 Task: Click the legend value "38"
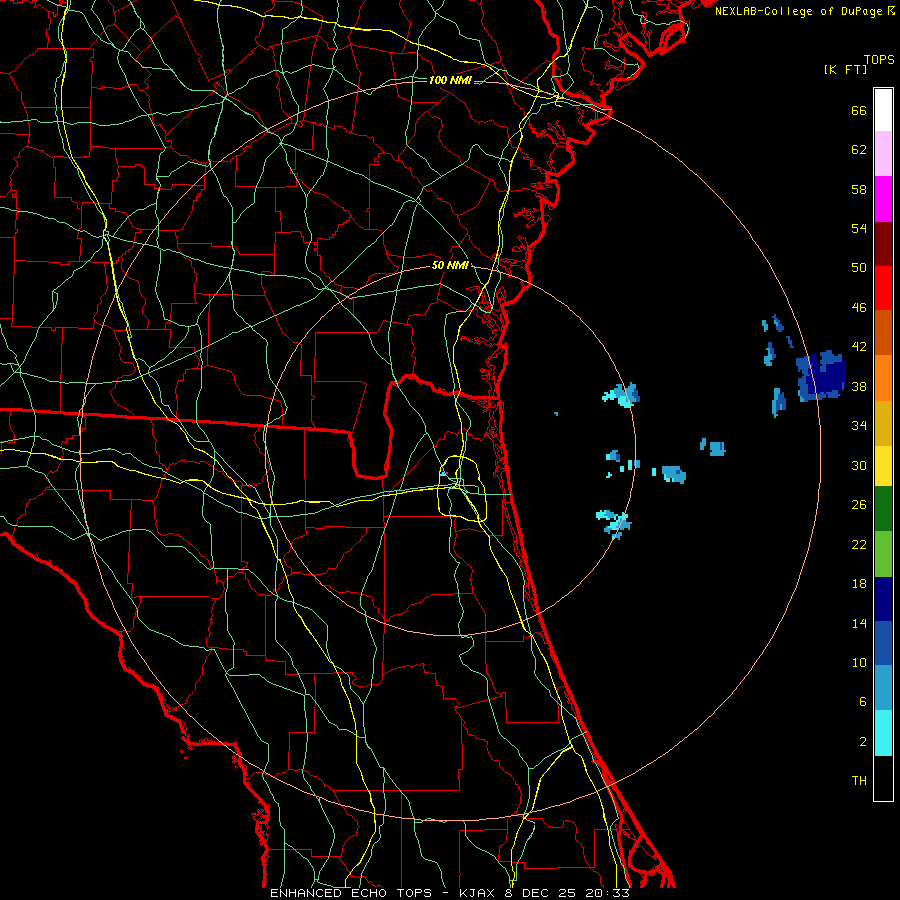point(859,387)
